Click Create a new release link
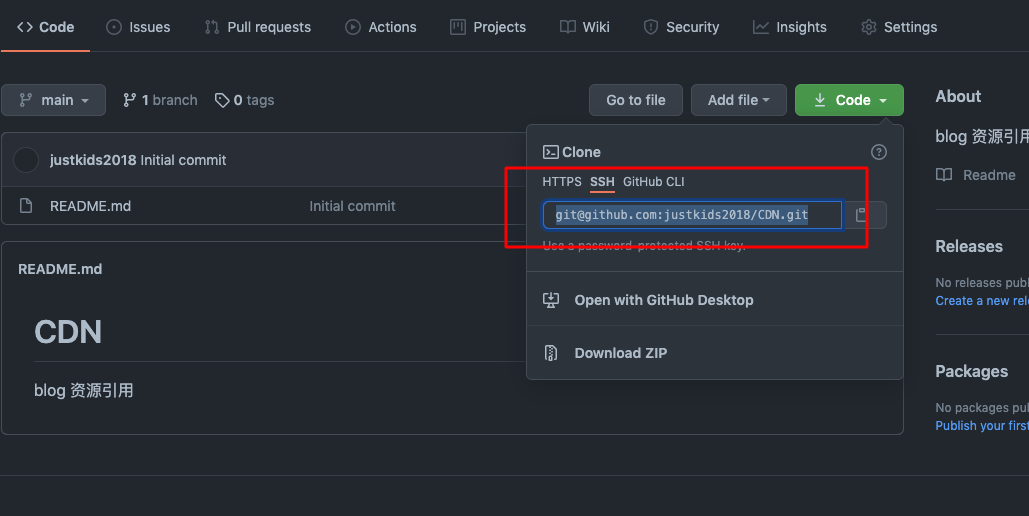This screenshot has width=1029, height=516. coord(982,301)
